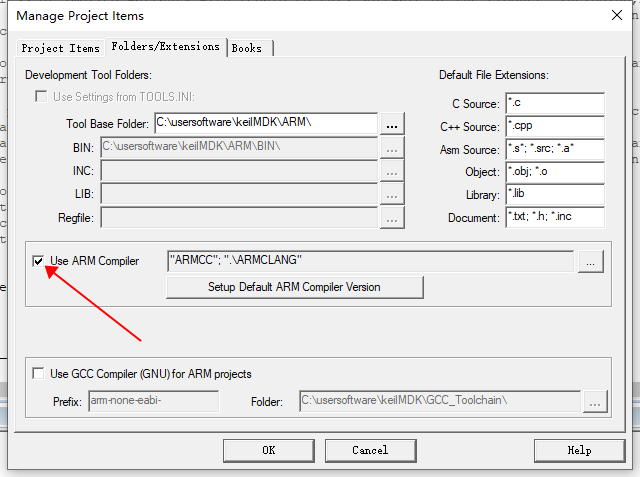The height and width of the screenshot is (477, 640).
Task: Open the Books tab
Action: 247,47
